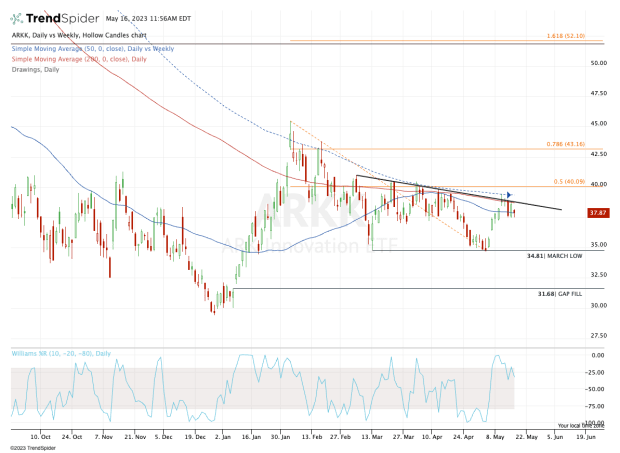Click the 'Your local time zone' note

pos(581,426)
